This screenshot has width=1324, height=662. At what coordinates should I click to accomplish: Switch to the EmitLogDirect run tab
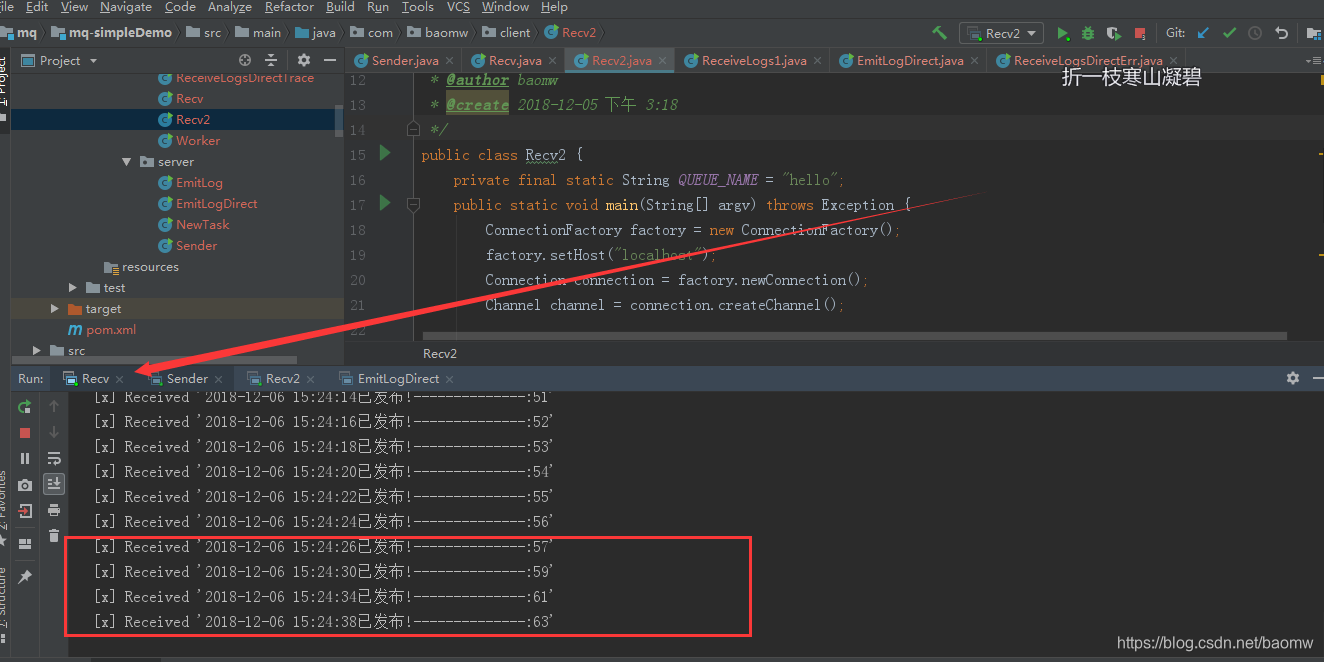(x=398, y=379)
